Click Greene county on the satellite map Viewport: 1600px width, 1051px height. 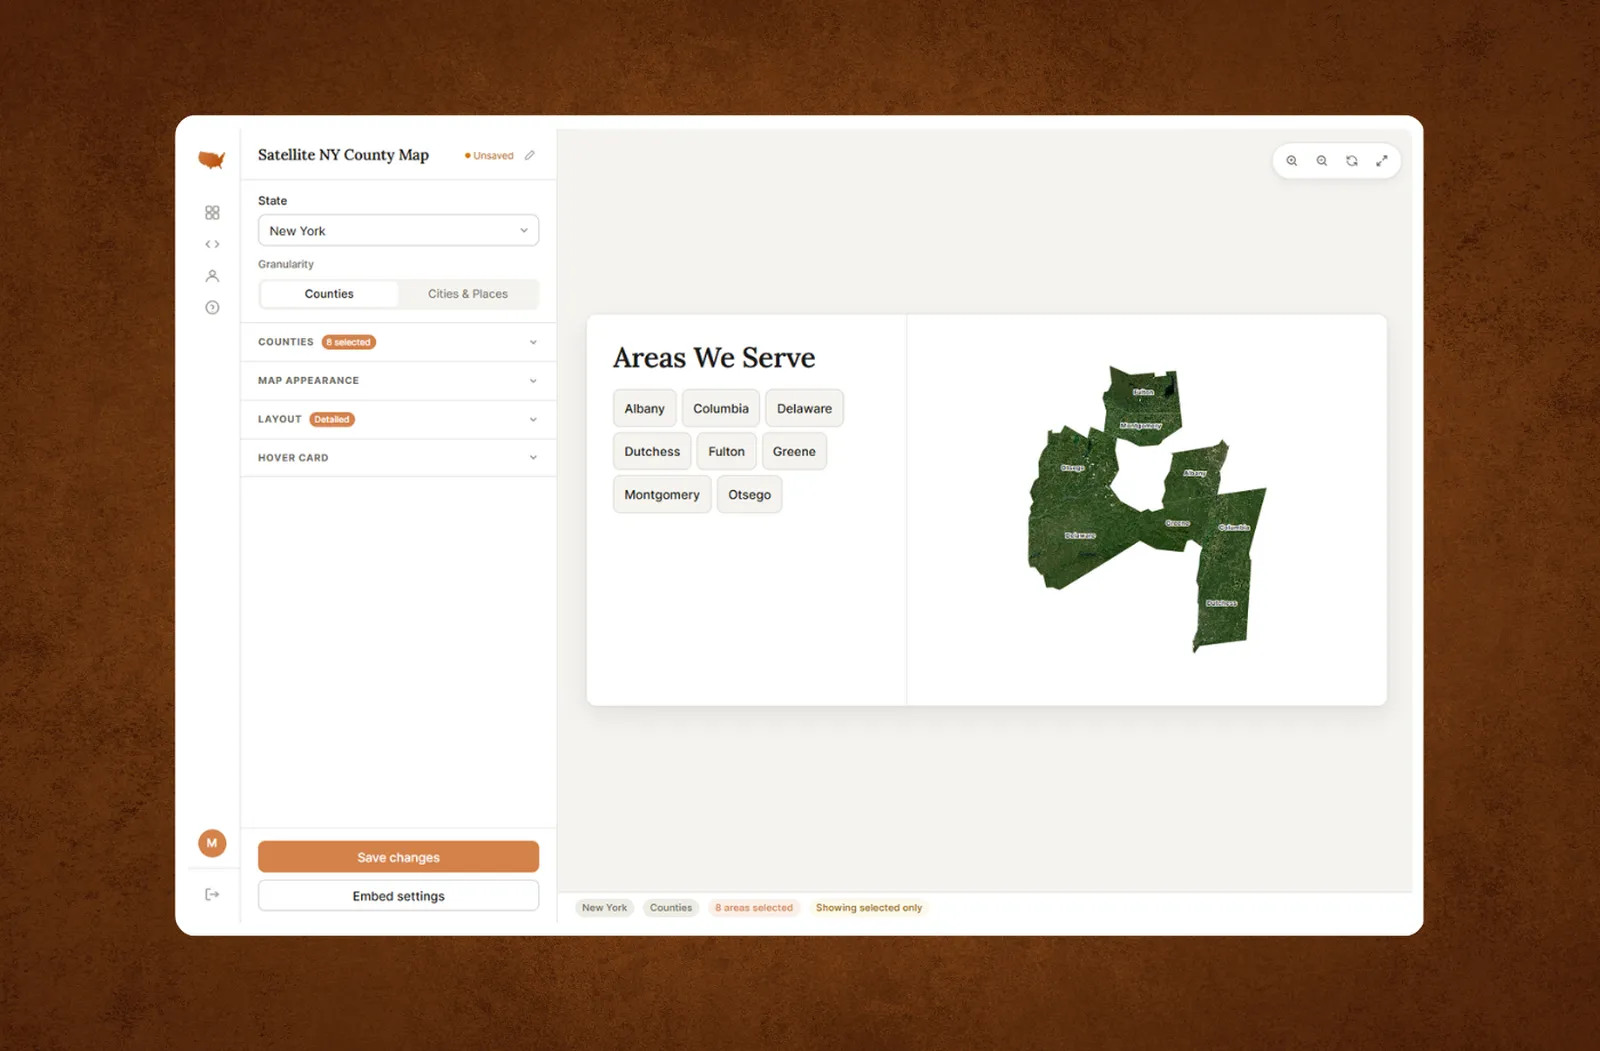1176,524
